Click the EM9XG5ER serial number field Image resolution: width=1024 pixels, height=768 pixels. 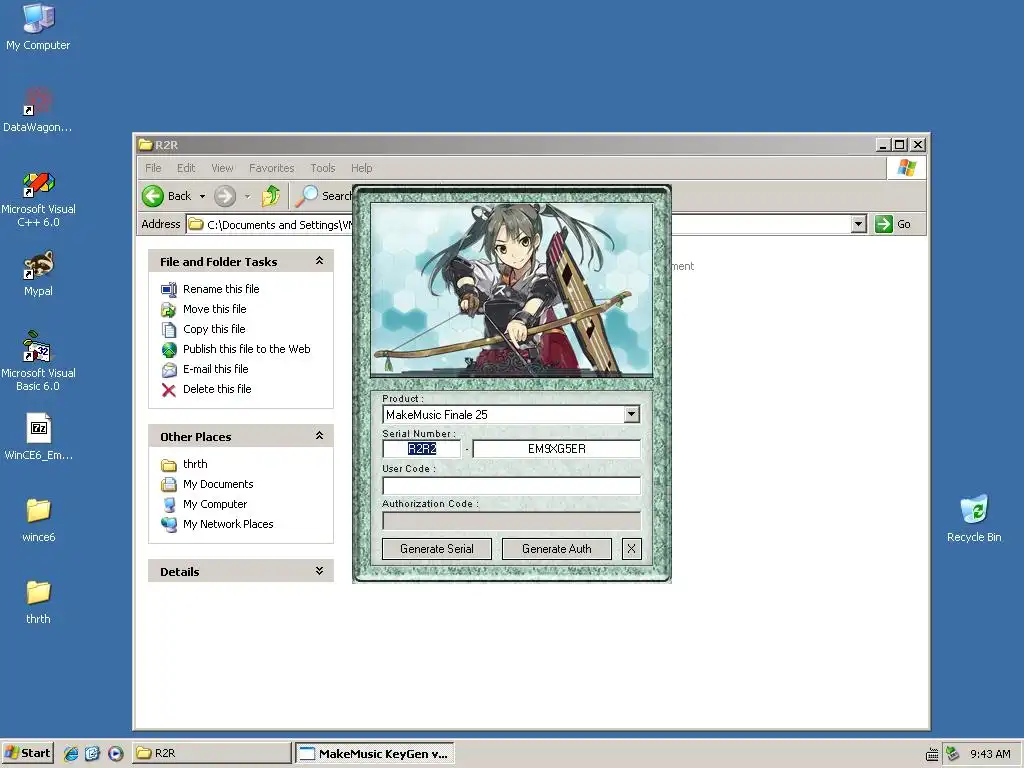point(556,449)
